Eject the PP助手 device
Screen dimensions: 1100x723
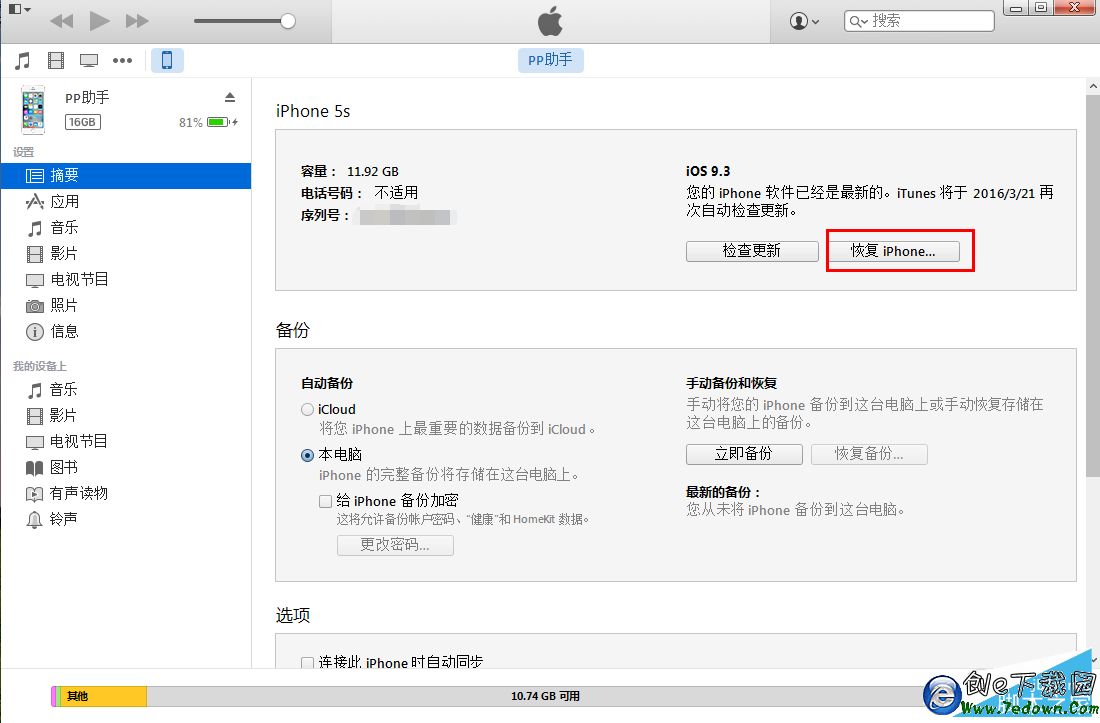(x=229, y=97)
